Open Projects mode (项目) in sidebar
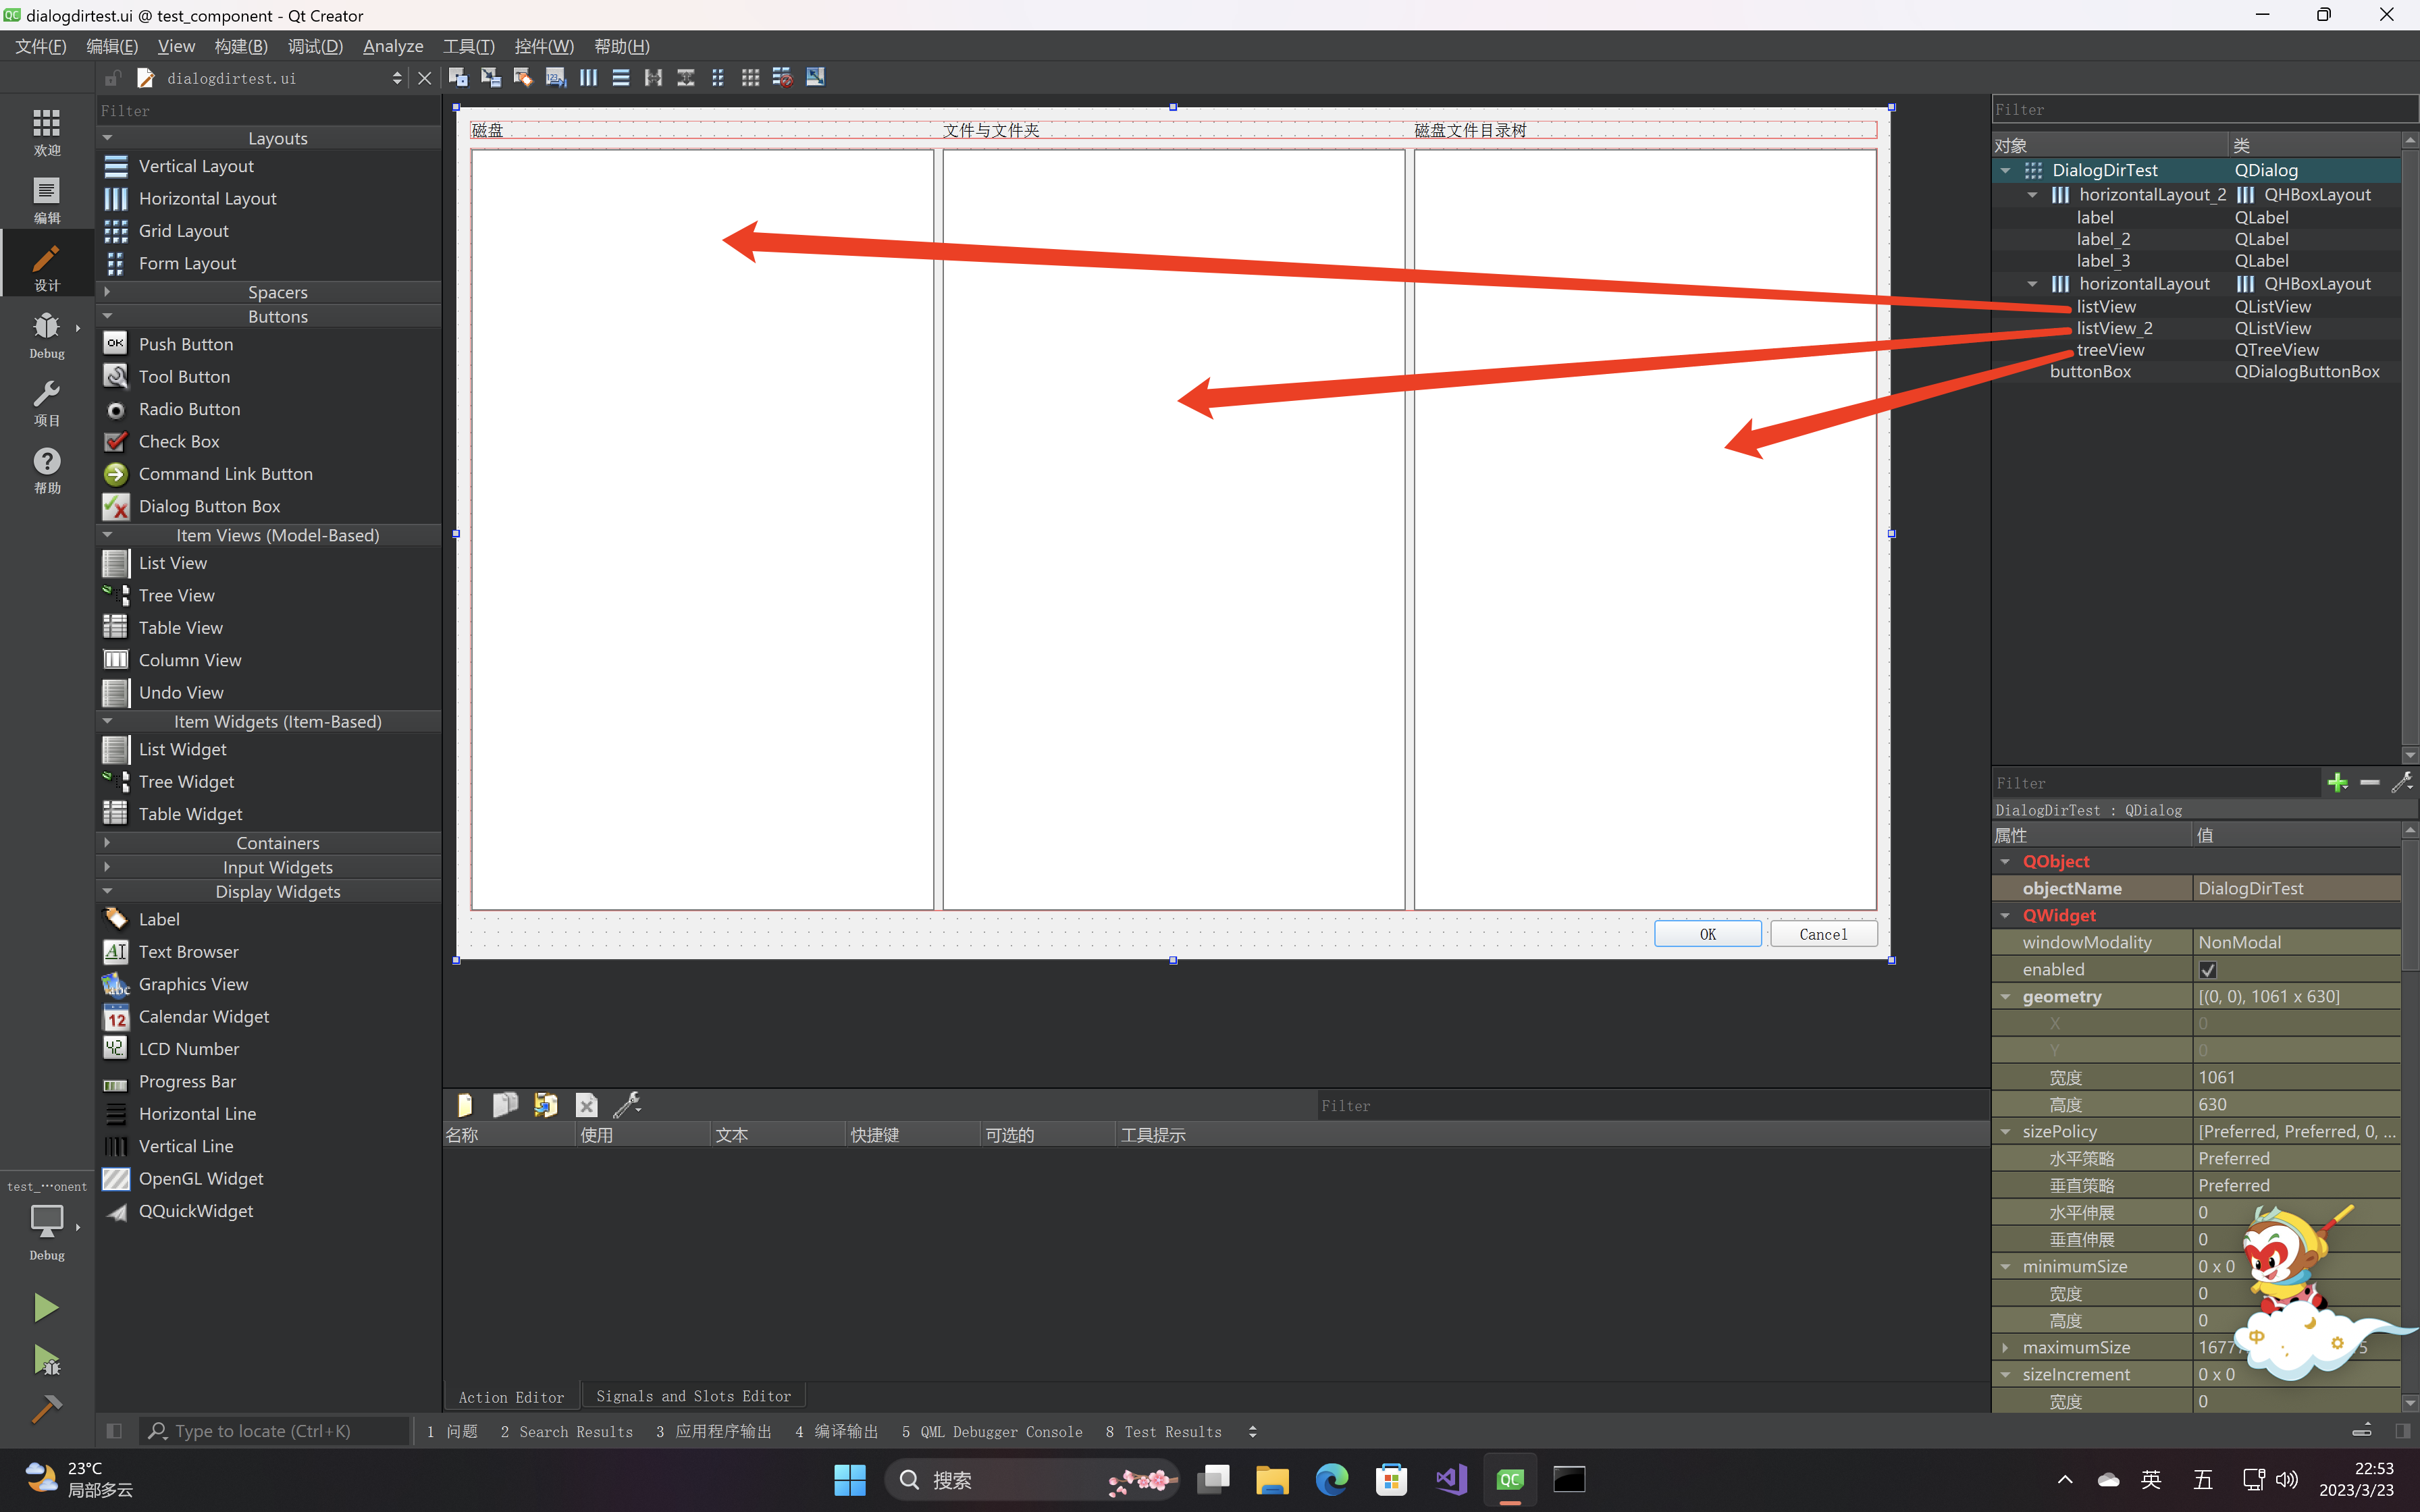The height and width of the screenshot is (1512, 2420). (47, 403)
